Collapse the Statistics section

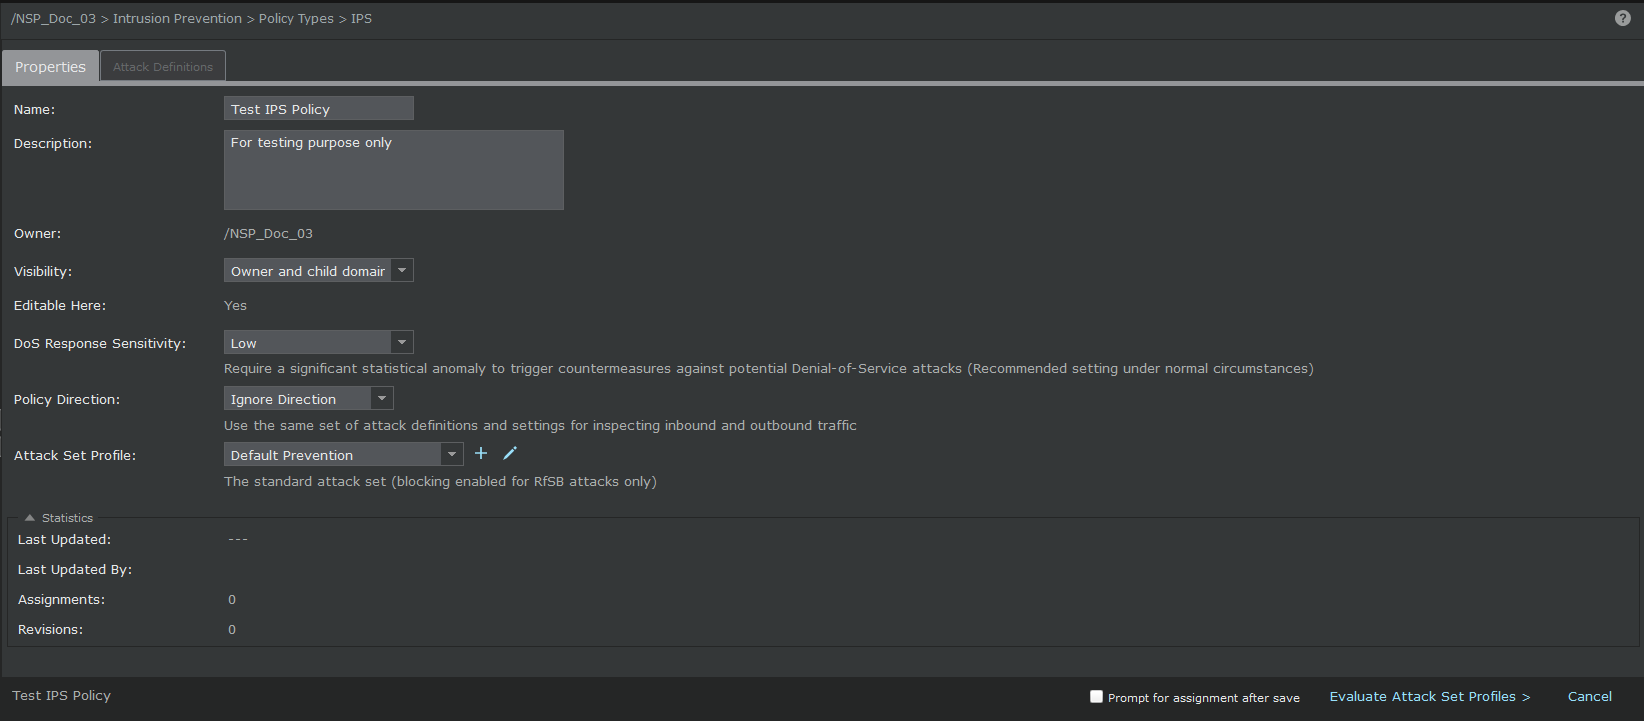pos(30,518)
